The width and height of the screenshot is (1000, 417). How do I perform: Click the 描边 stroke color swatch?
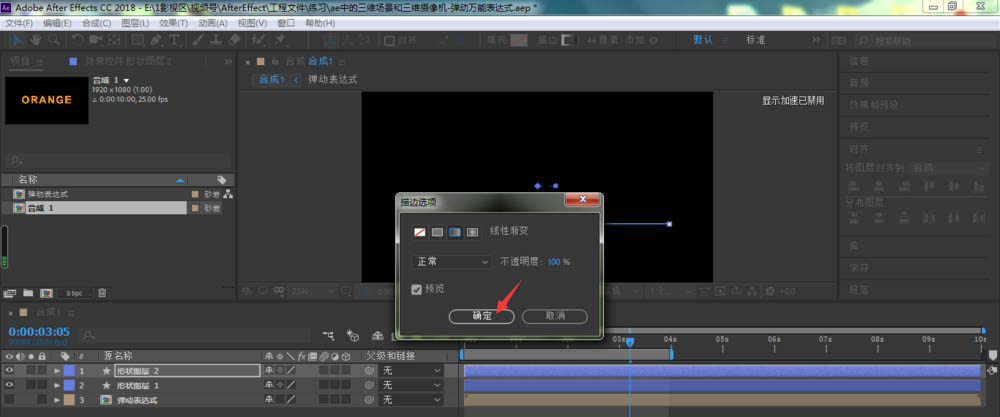coord(568,40)
